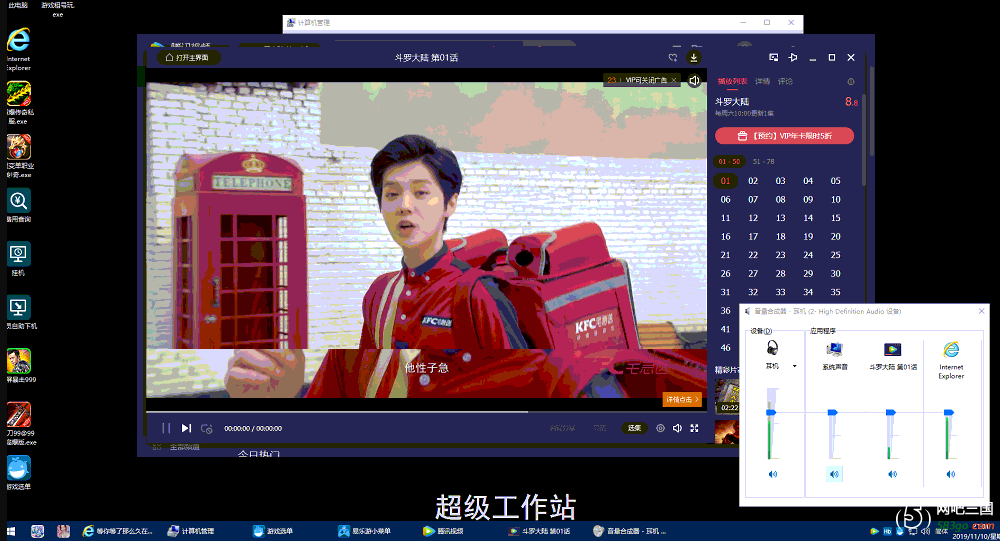The height and width of the screenshot is (541, 1000).
Task: Click the VIP年卡限时5折 promotion button
Action: click(x=784, y=136)
